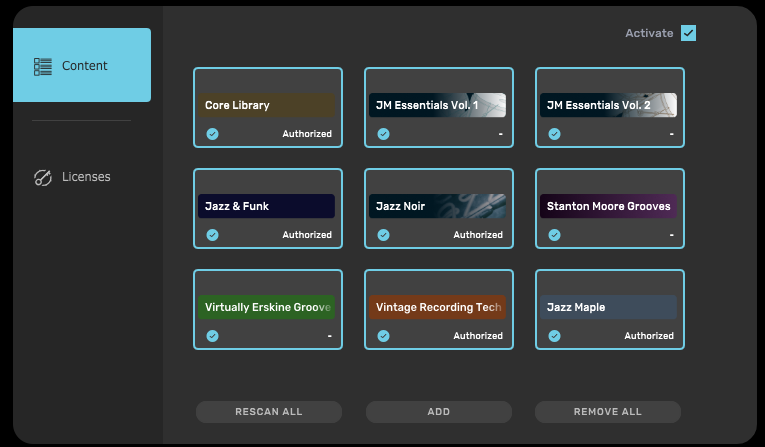Select the Jazz Maple banner
The width and height of the screenshot is (765, 447).
coord(608,307)
